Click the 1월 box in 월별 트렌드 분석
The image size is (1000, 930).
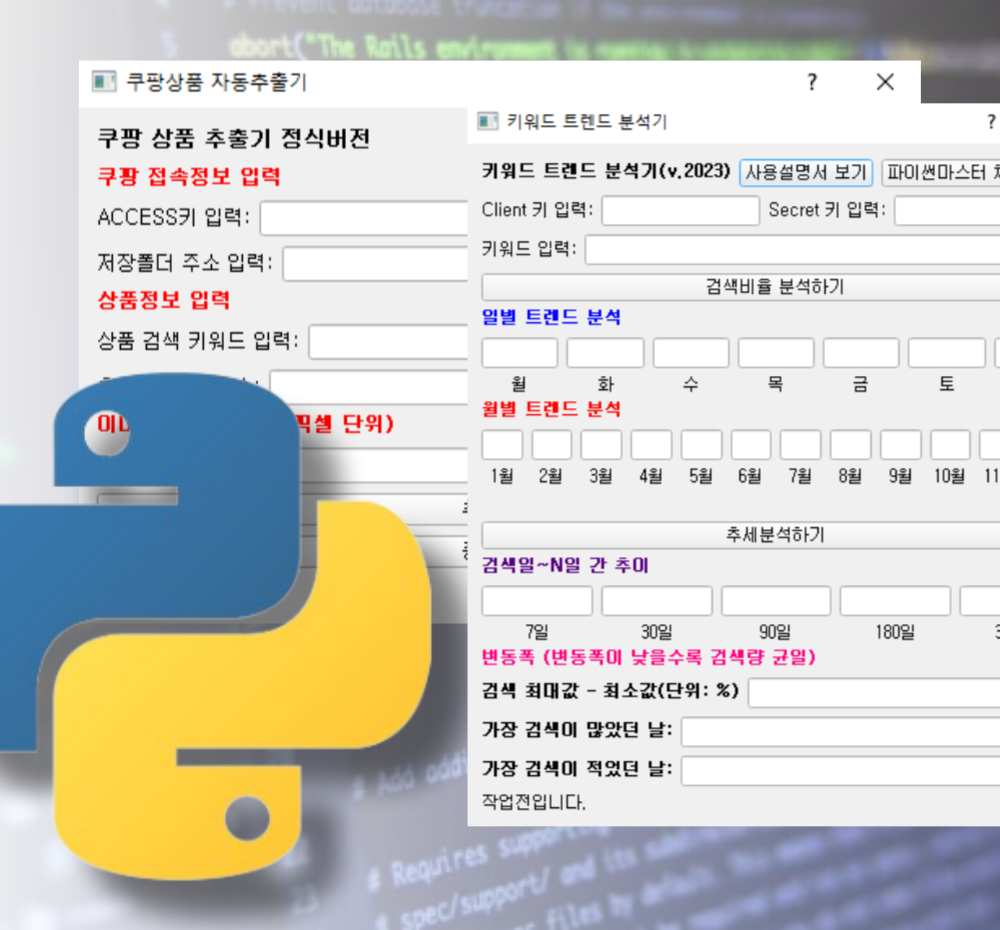click(x=501, y=444)
